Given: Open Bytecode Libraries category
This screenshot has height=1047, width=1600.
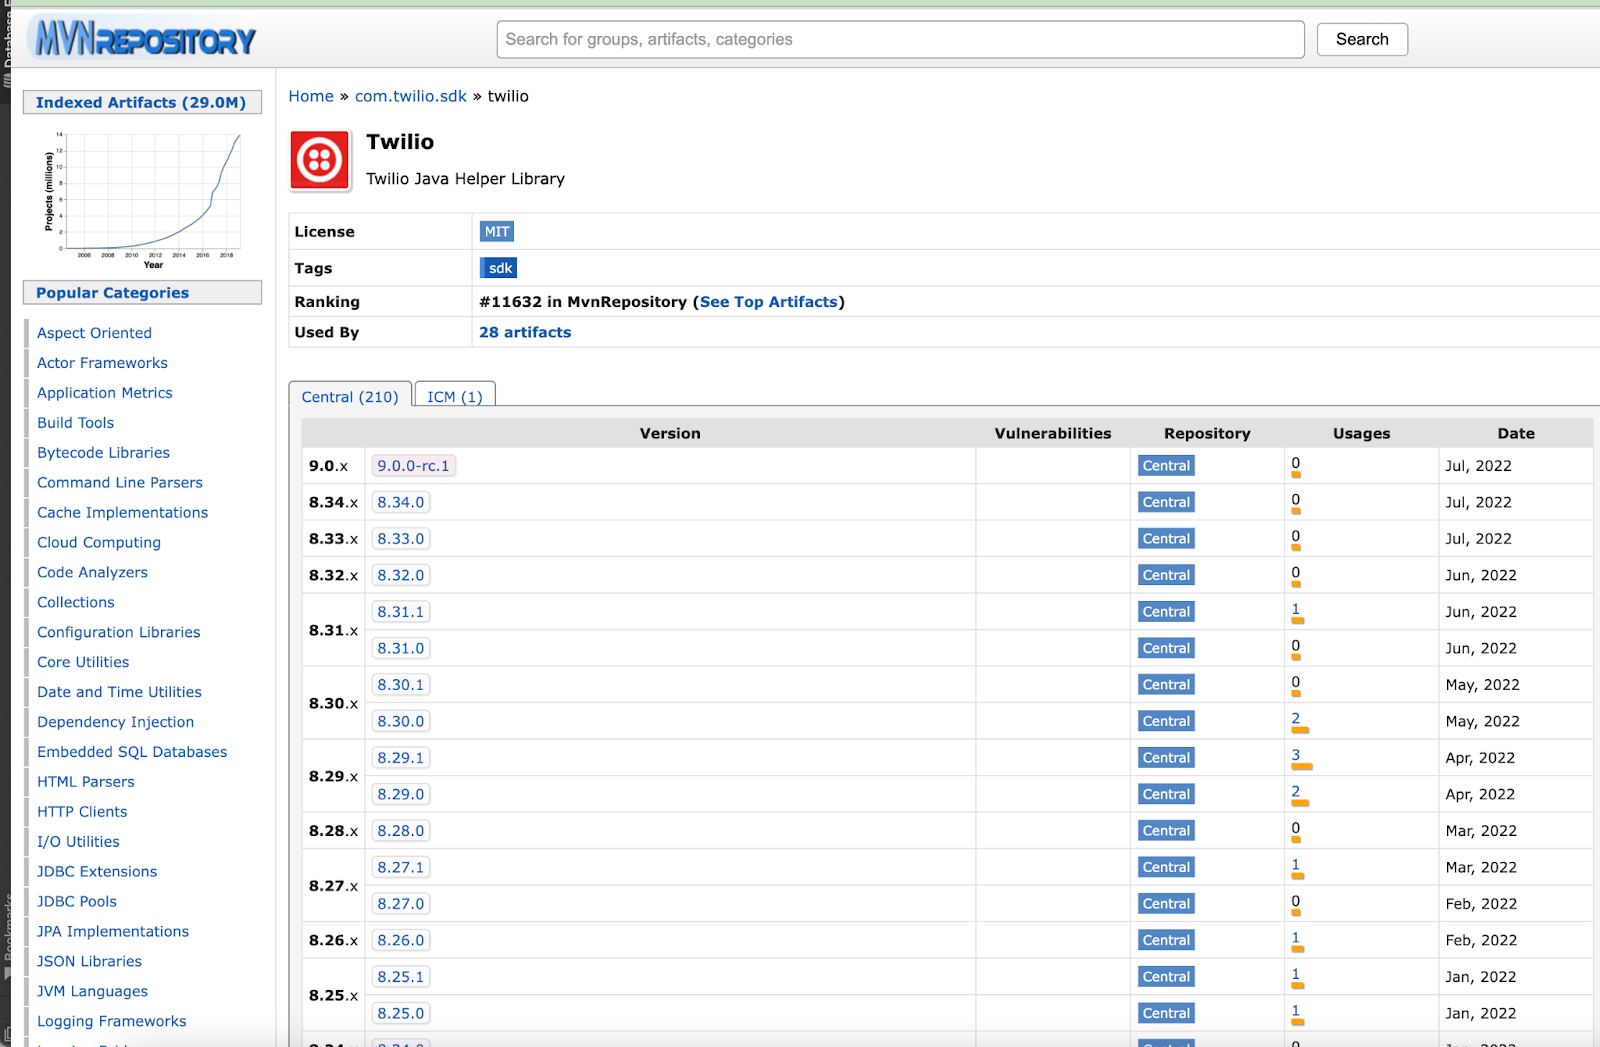Looking at the screenshot, I should pos(103,453).
